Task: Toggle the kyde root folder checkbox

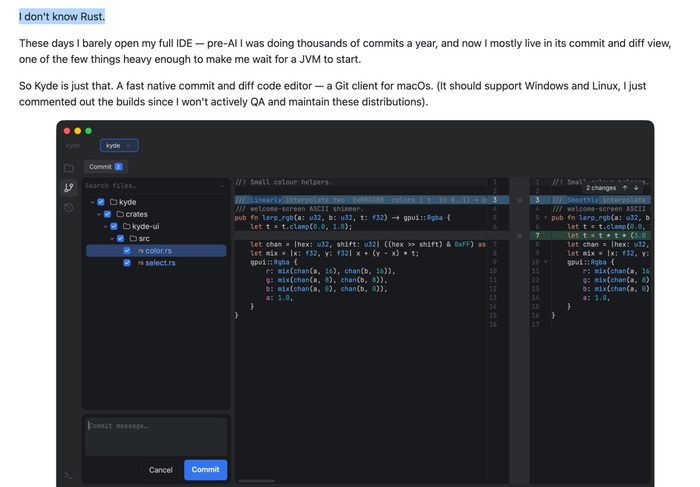Action: pos(101,202)
